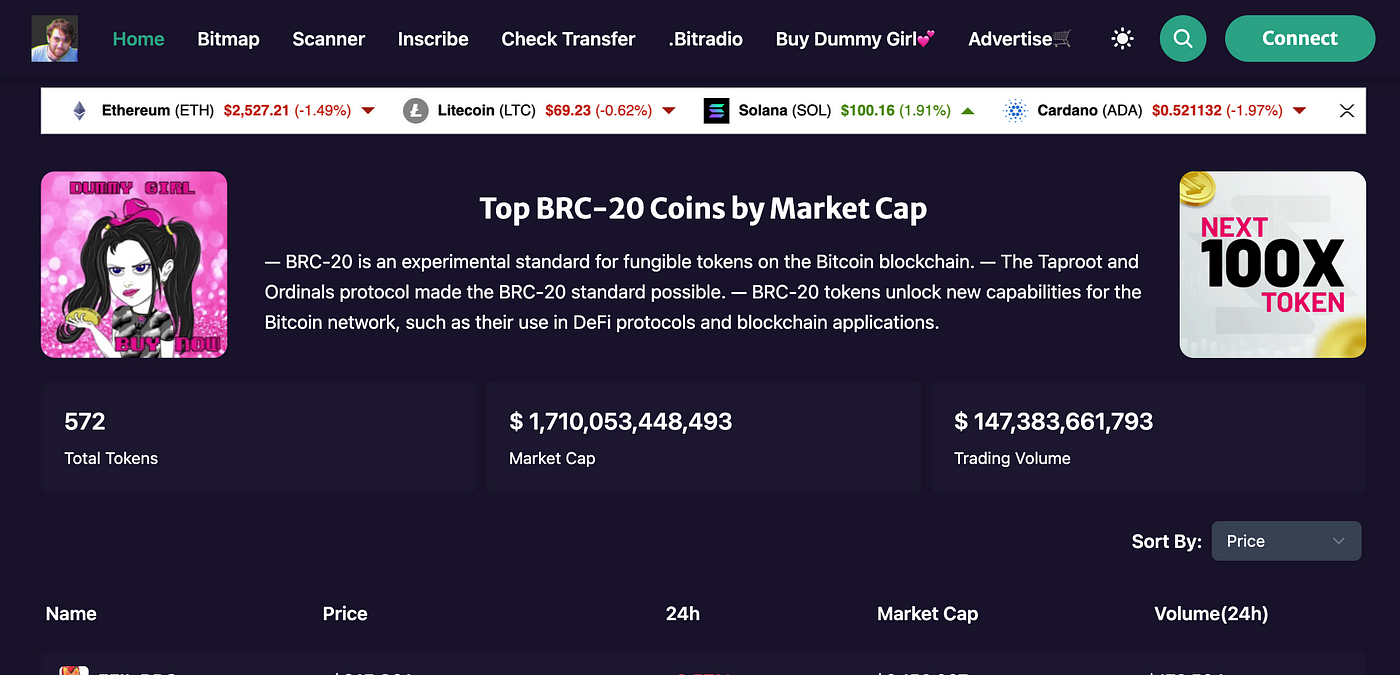The height and width of the screenshot is (675, 1400).
Task: Click the Market Cap value $1,710,053,448,493
Action: 621,422
